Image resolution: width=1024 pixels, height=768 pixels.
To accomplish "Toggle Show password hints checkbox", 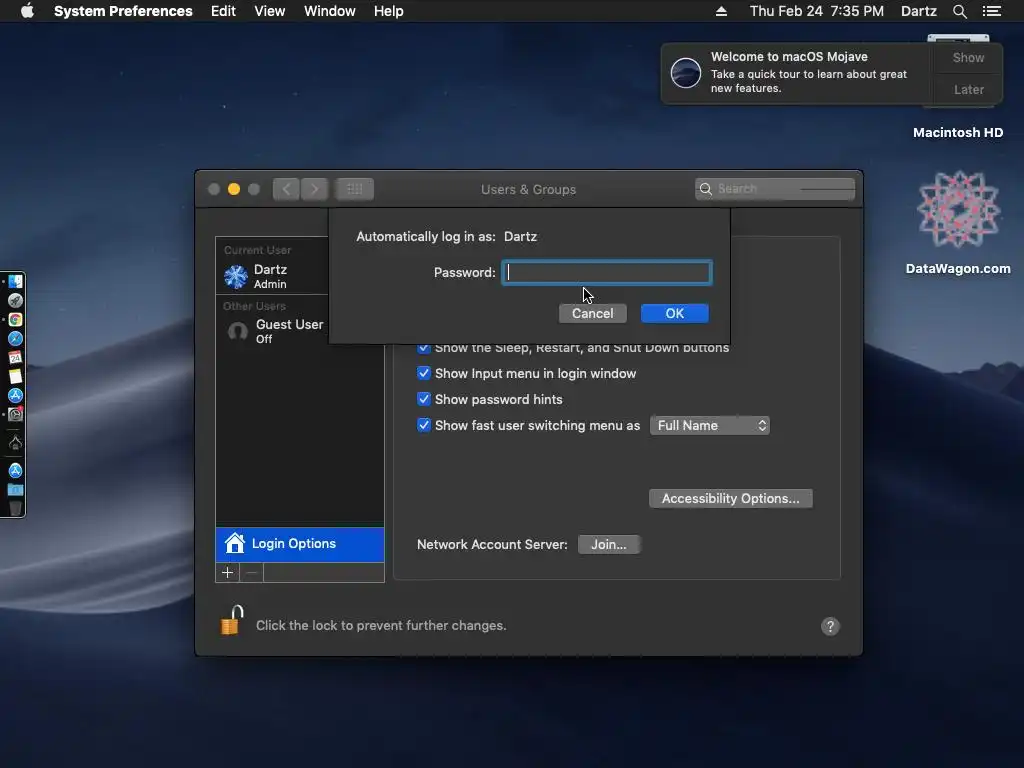I will (424, 399).
